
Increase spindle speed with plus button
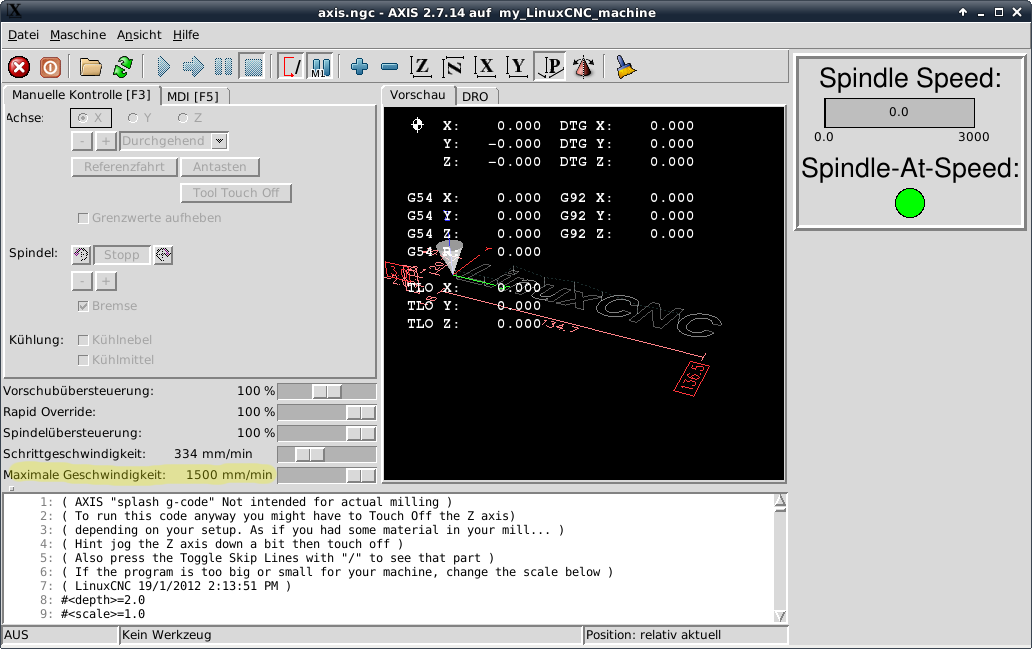(x=105, y=282)
